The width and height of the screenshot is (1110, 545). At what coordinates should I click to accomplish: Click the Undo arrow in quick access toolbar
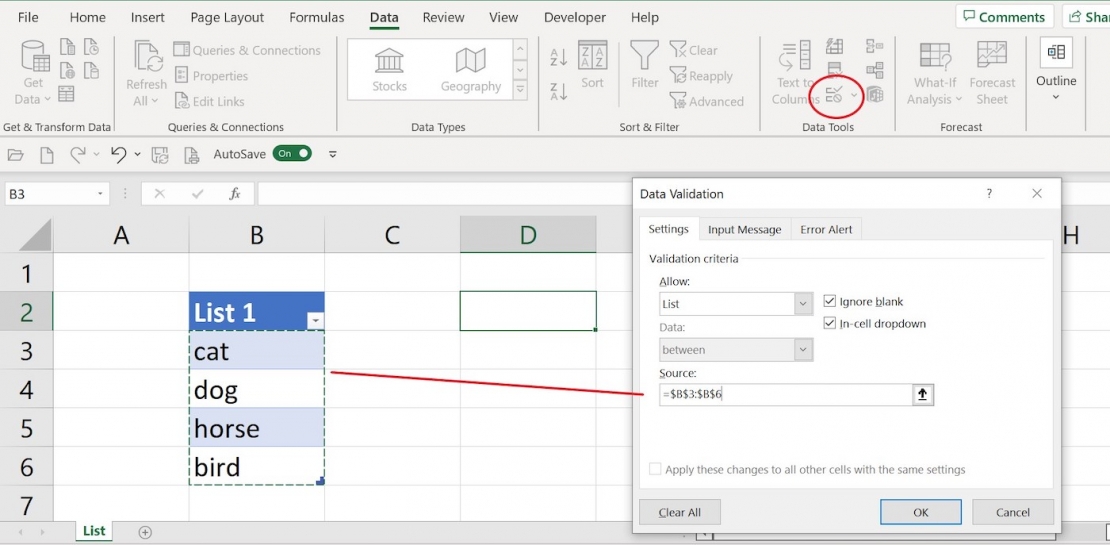point(118,154)
